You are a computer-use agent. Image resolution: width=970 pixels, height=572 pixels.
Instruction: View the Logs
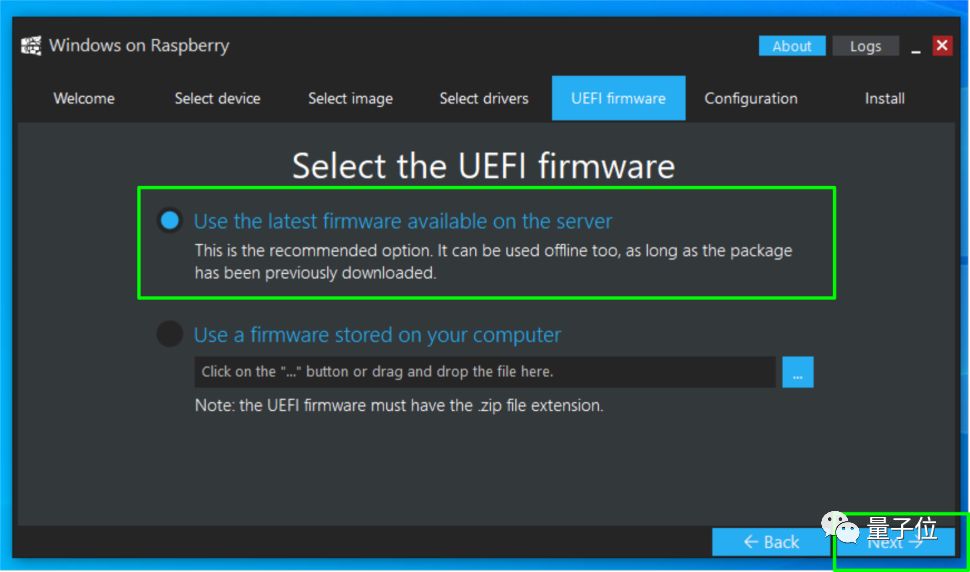click(865, 46)
